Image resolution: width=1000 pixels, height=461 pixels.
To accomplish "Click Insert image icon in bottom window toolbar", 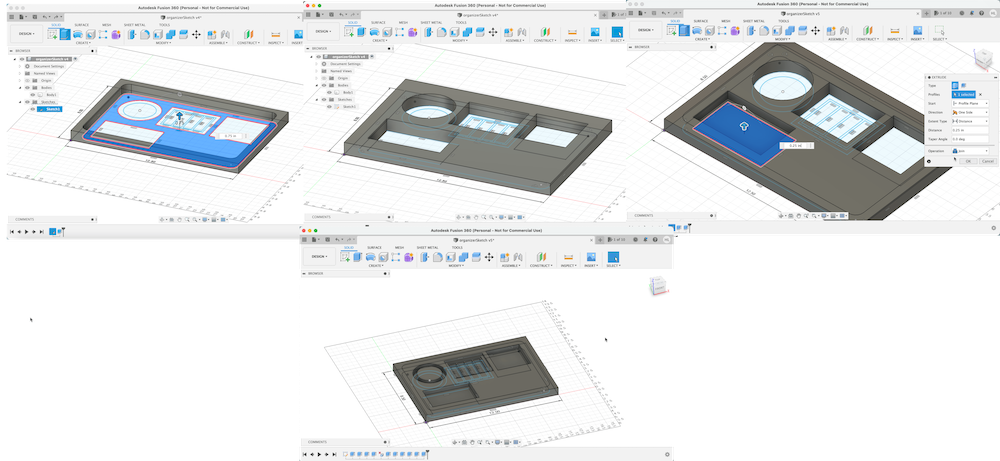I will tap(589, 256).
